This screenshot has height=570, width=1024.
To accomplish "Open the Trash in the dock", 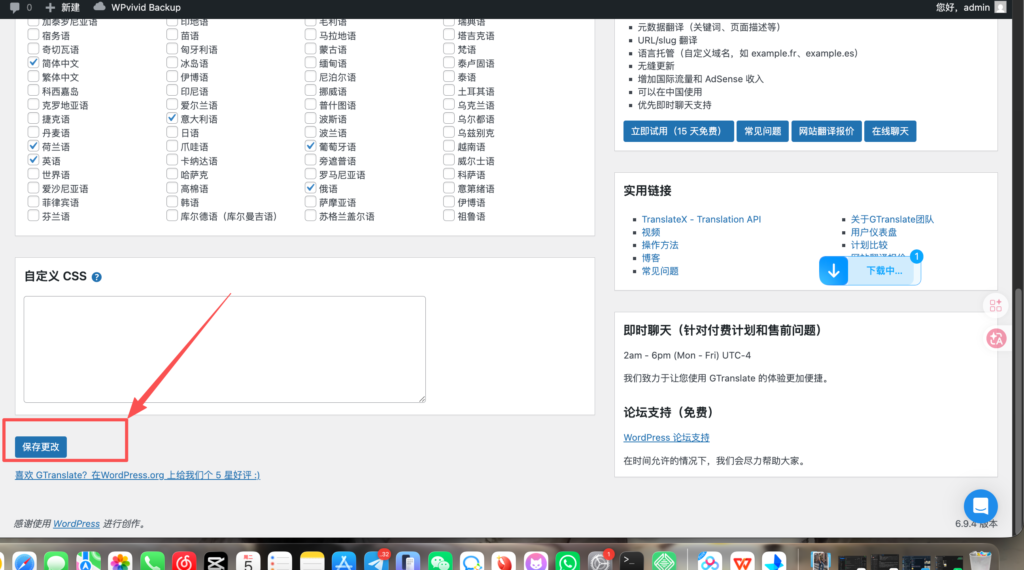I will [980, 562].
